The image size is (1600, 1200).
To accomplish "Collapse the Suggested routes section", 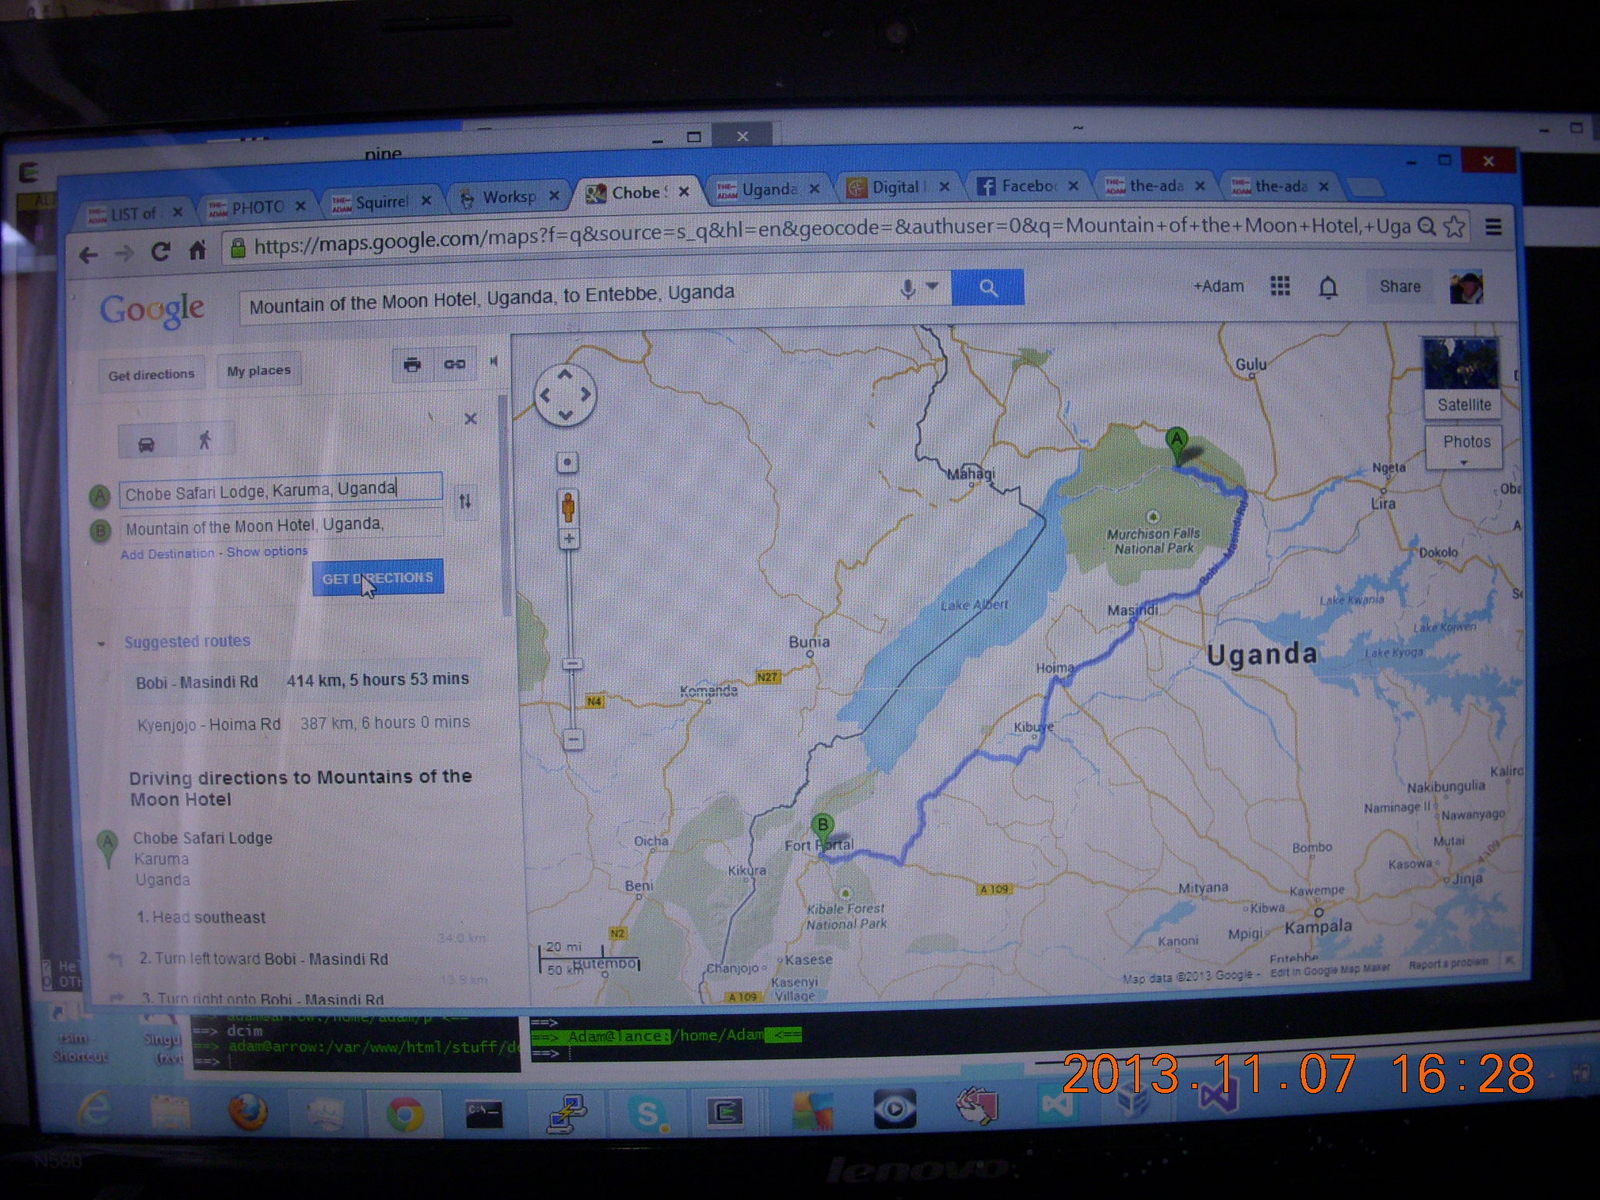I will click(x=102, y=643).
